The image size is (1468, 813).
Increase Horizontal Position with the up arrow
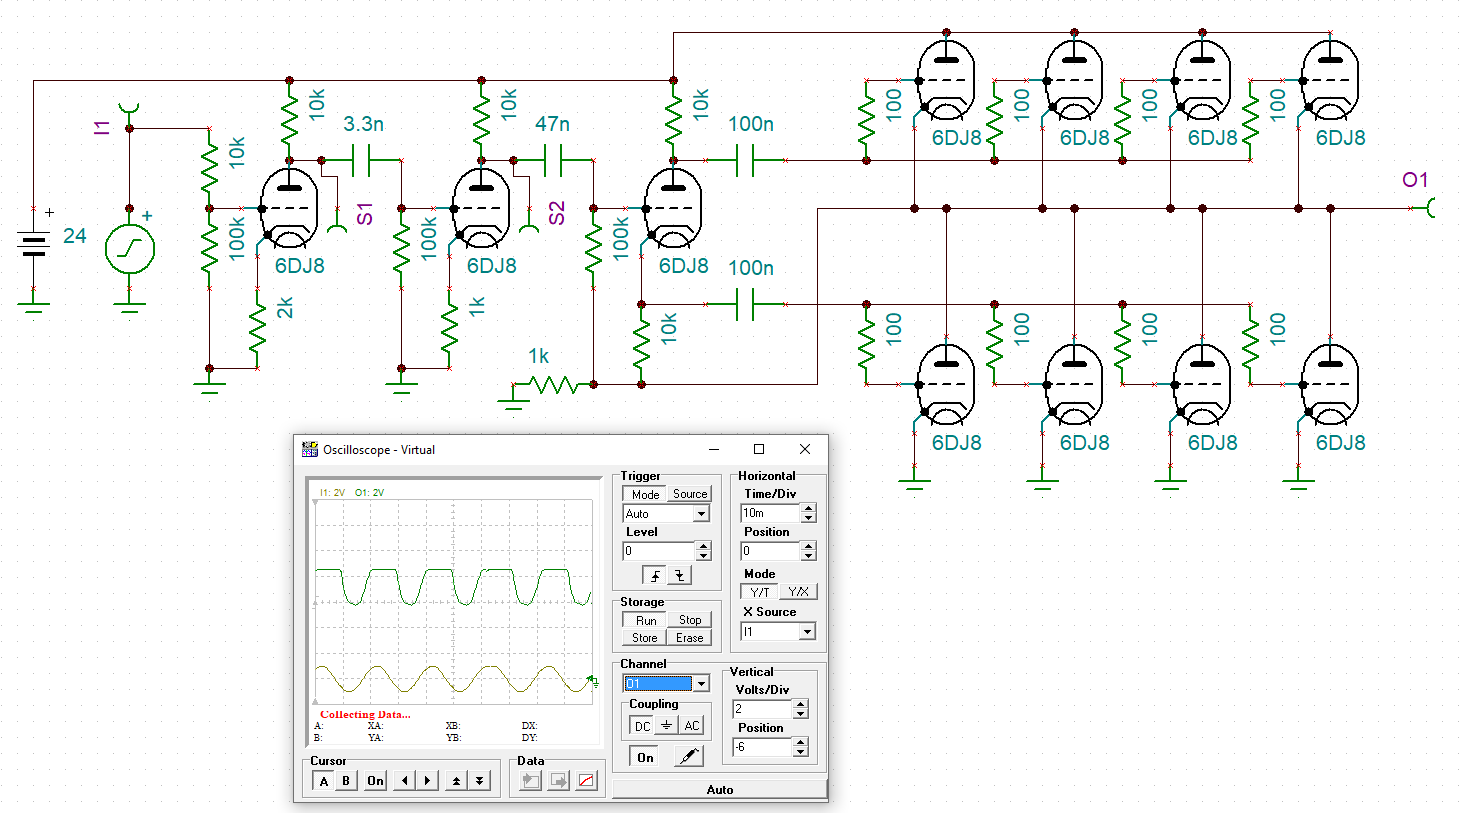808,546
